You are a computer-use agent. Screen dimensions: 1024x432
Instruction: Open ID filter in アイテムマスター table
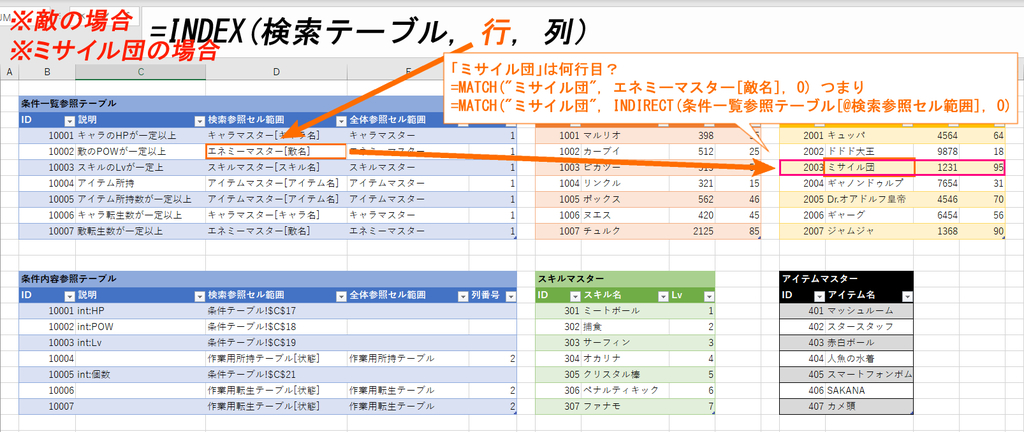pos(819,296)
